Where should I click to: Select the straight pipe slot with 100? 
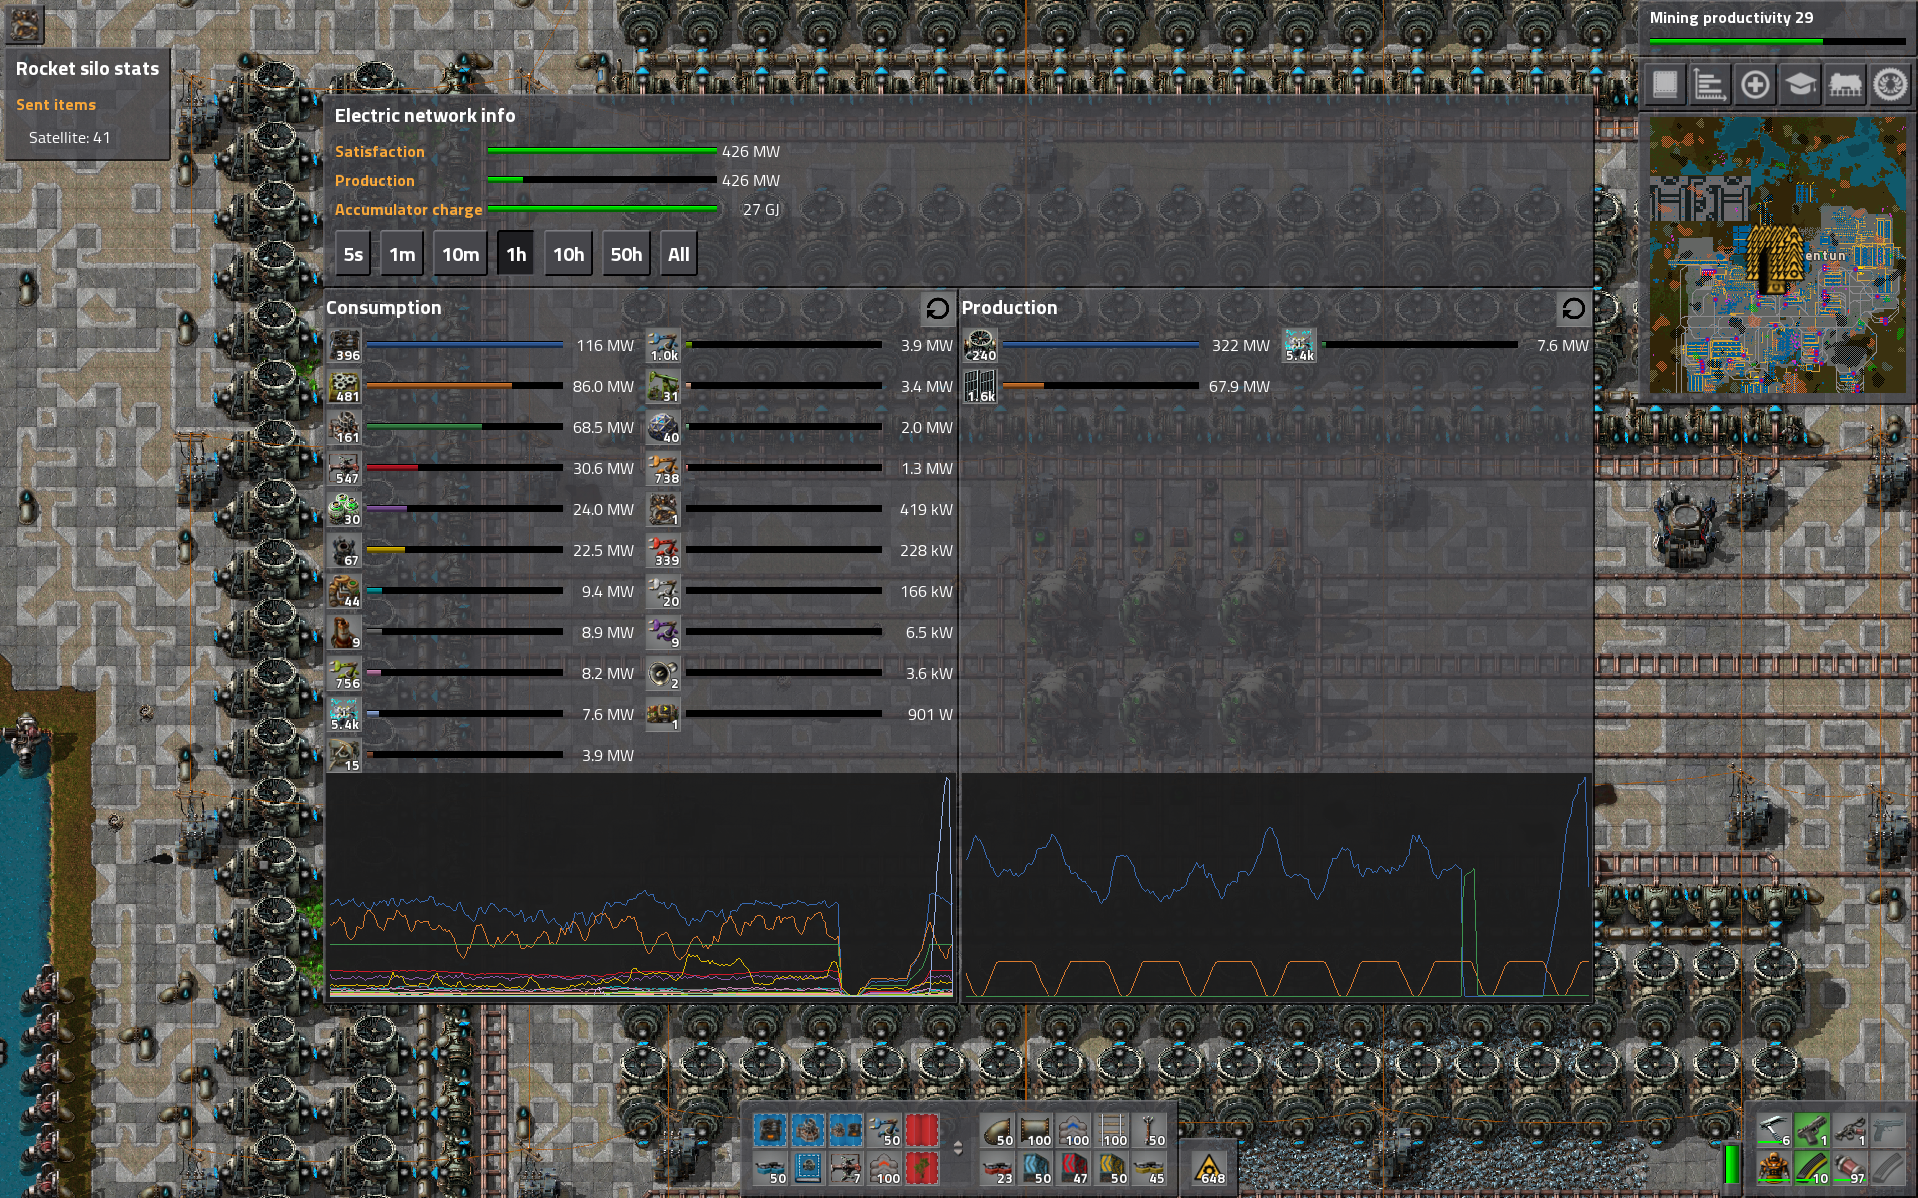click(x=1036, y=1131)
